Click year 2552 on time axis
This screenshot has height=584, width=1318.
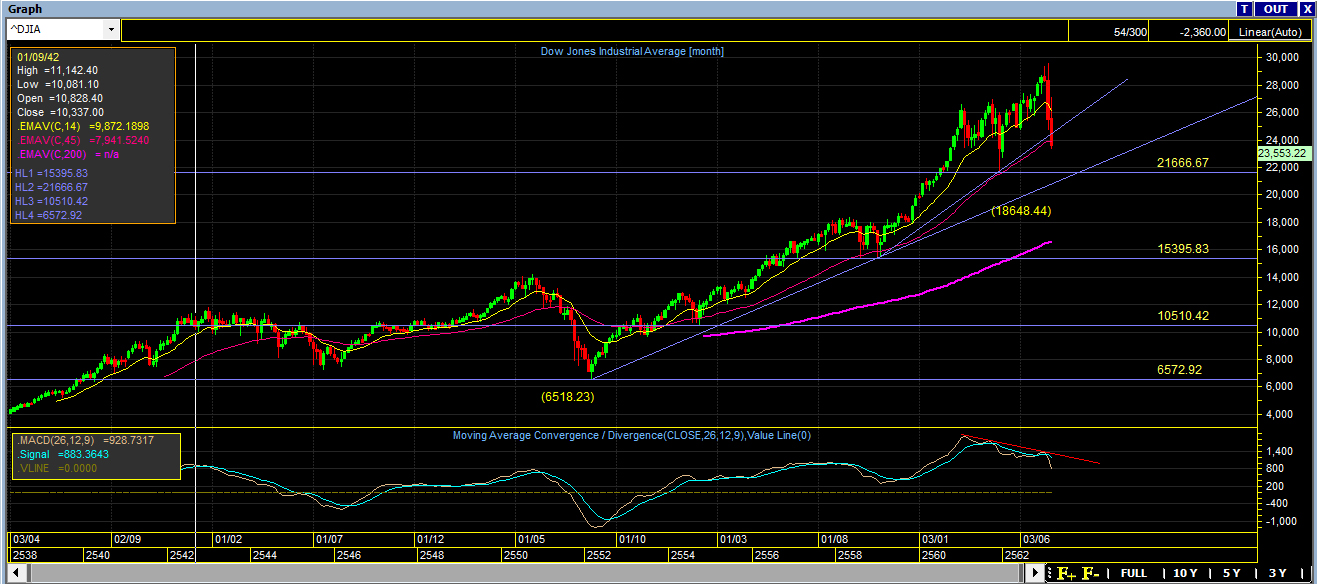pyautogui.click(x=599, y=554)
